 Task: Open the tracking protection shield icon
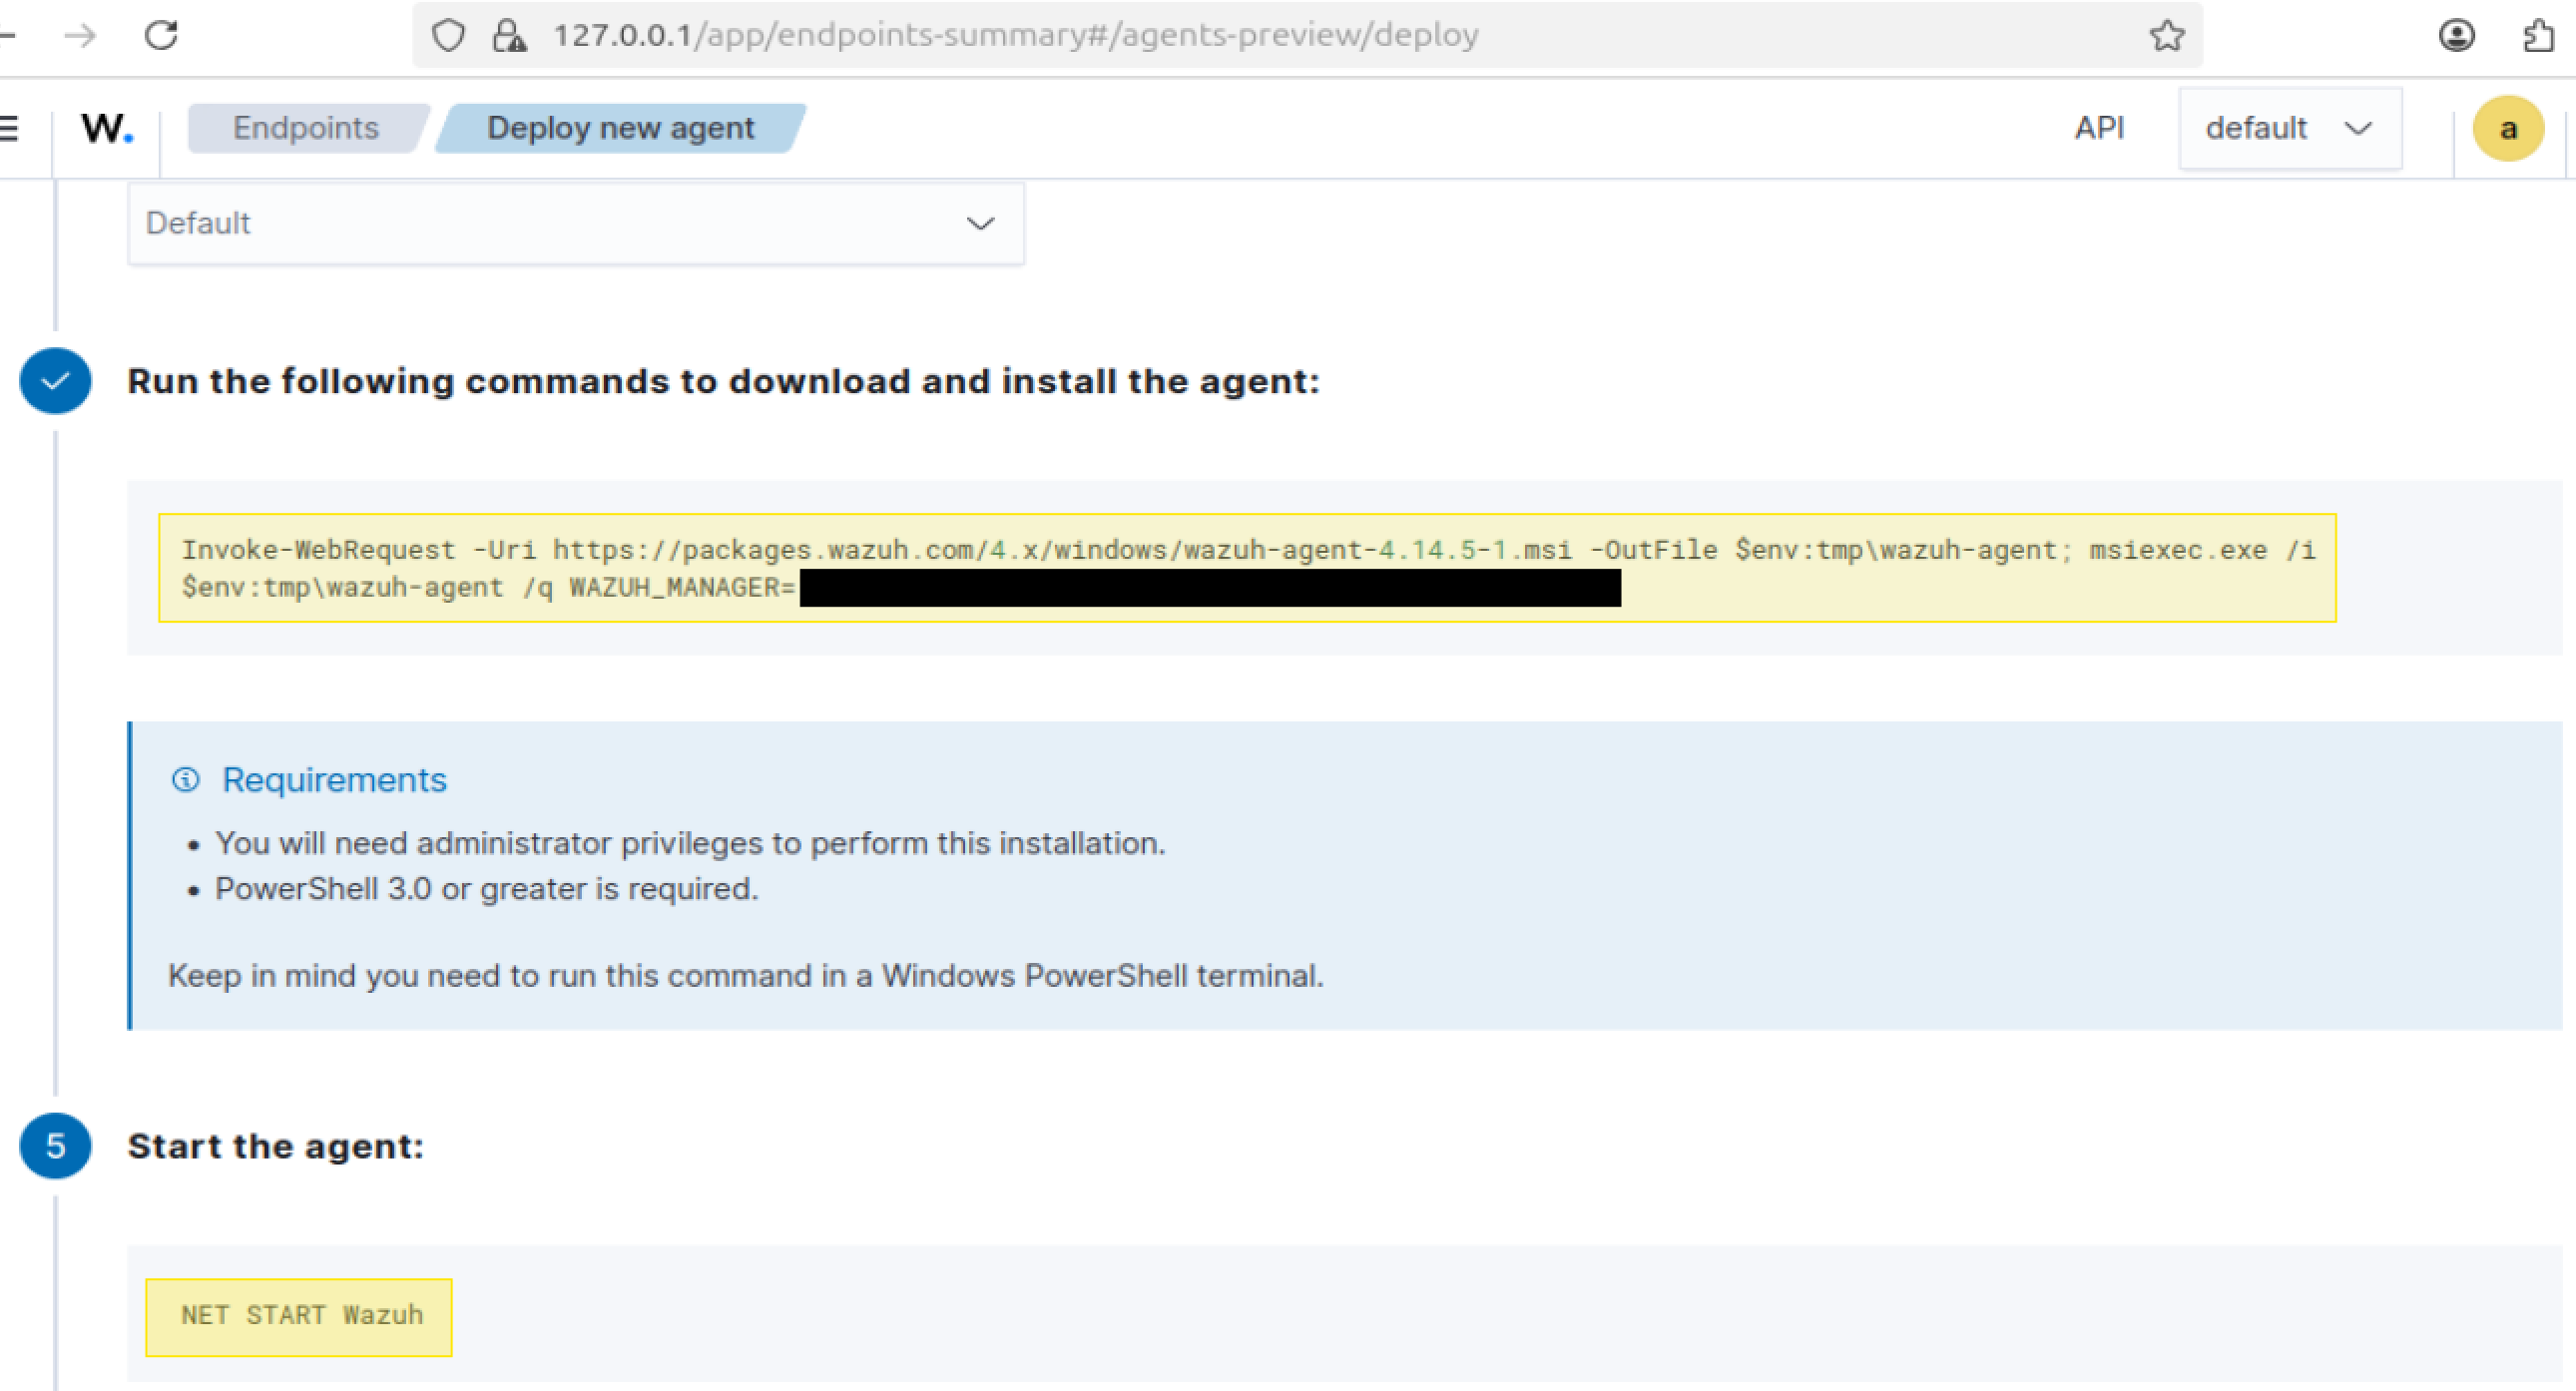(x=448, y=35)
